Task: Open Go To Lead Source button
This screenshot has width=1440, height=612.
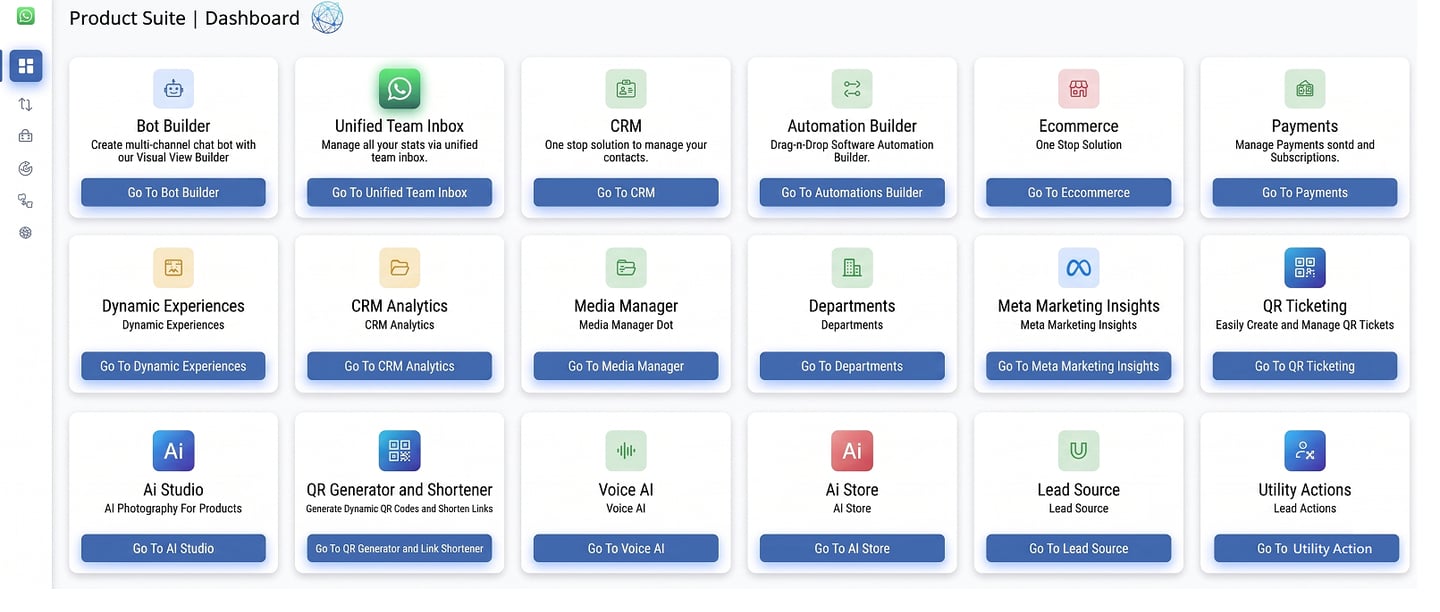Action: click(x=1078, y=548)
